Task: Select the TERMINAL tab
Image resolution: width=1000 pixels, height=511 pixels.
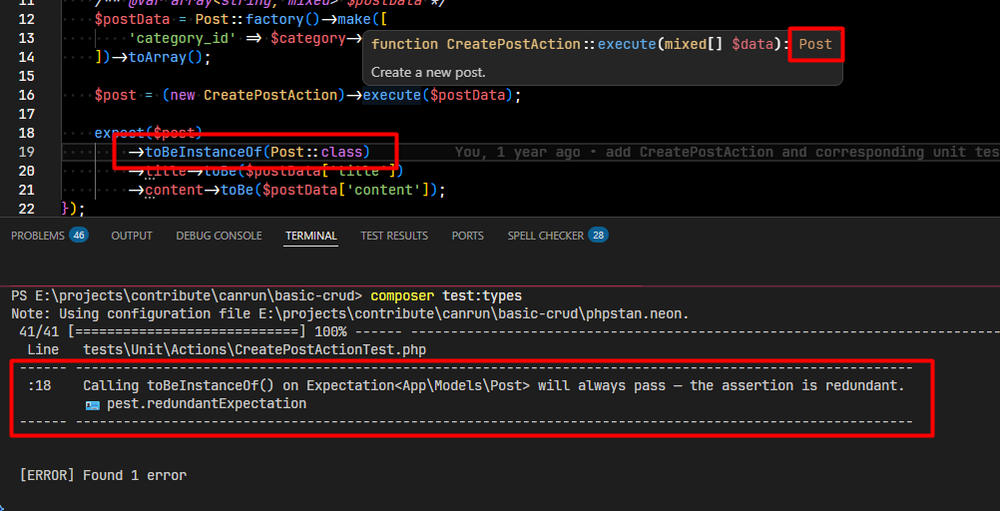Action: click(311, 236)
